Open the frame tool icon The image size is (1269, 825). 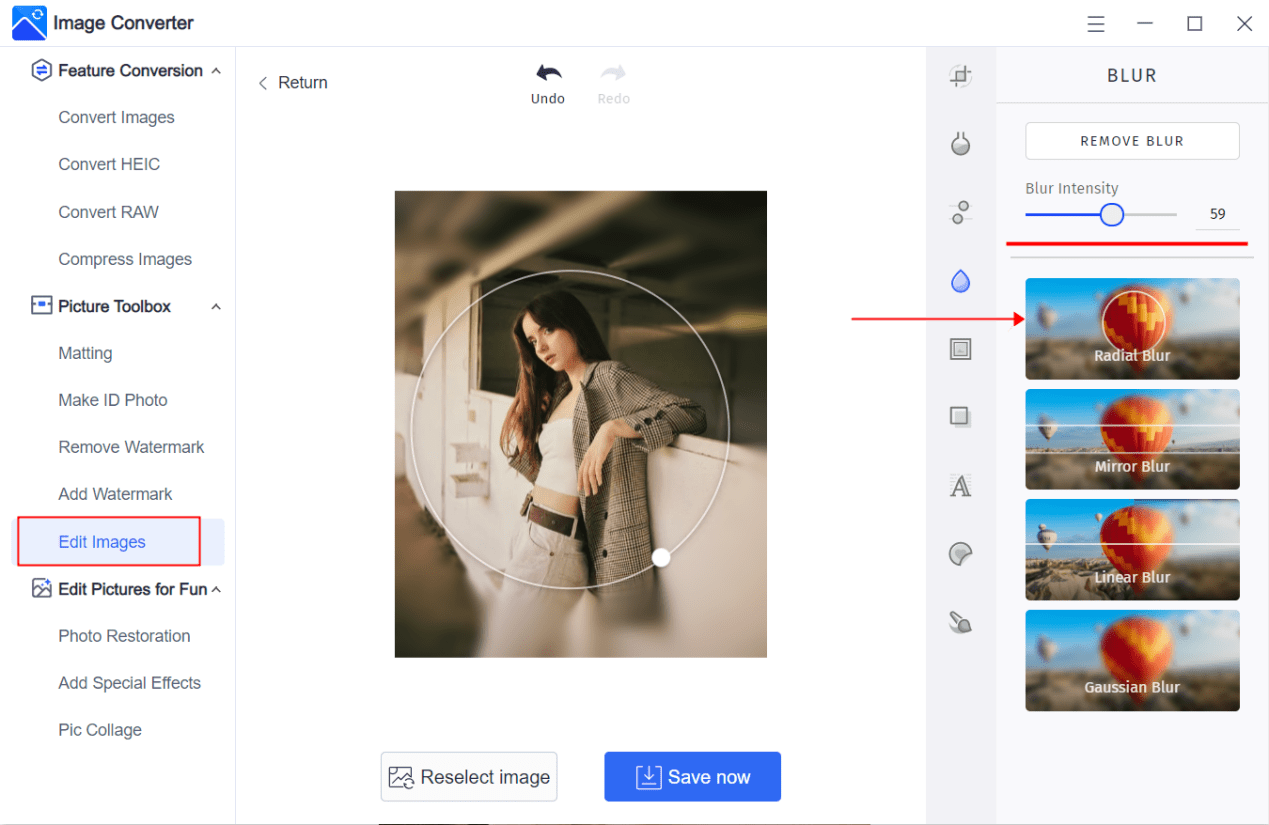960,349
